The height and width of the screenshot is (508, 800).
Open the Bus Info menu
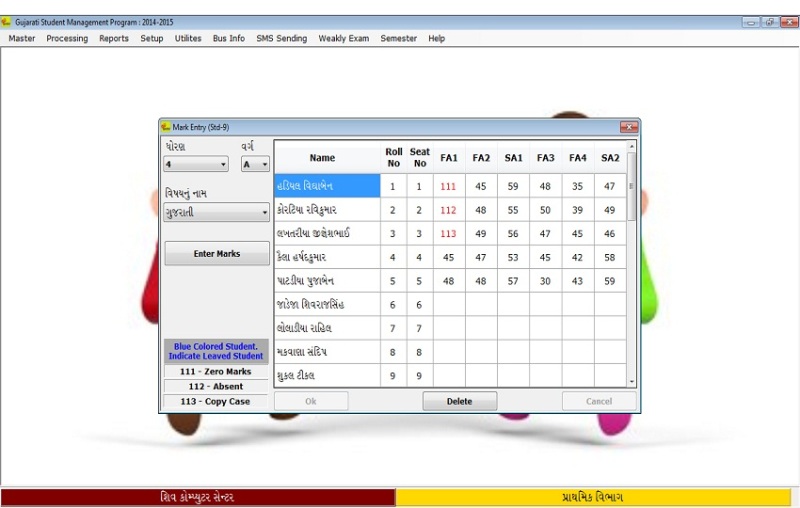[228, 39]
